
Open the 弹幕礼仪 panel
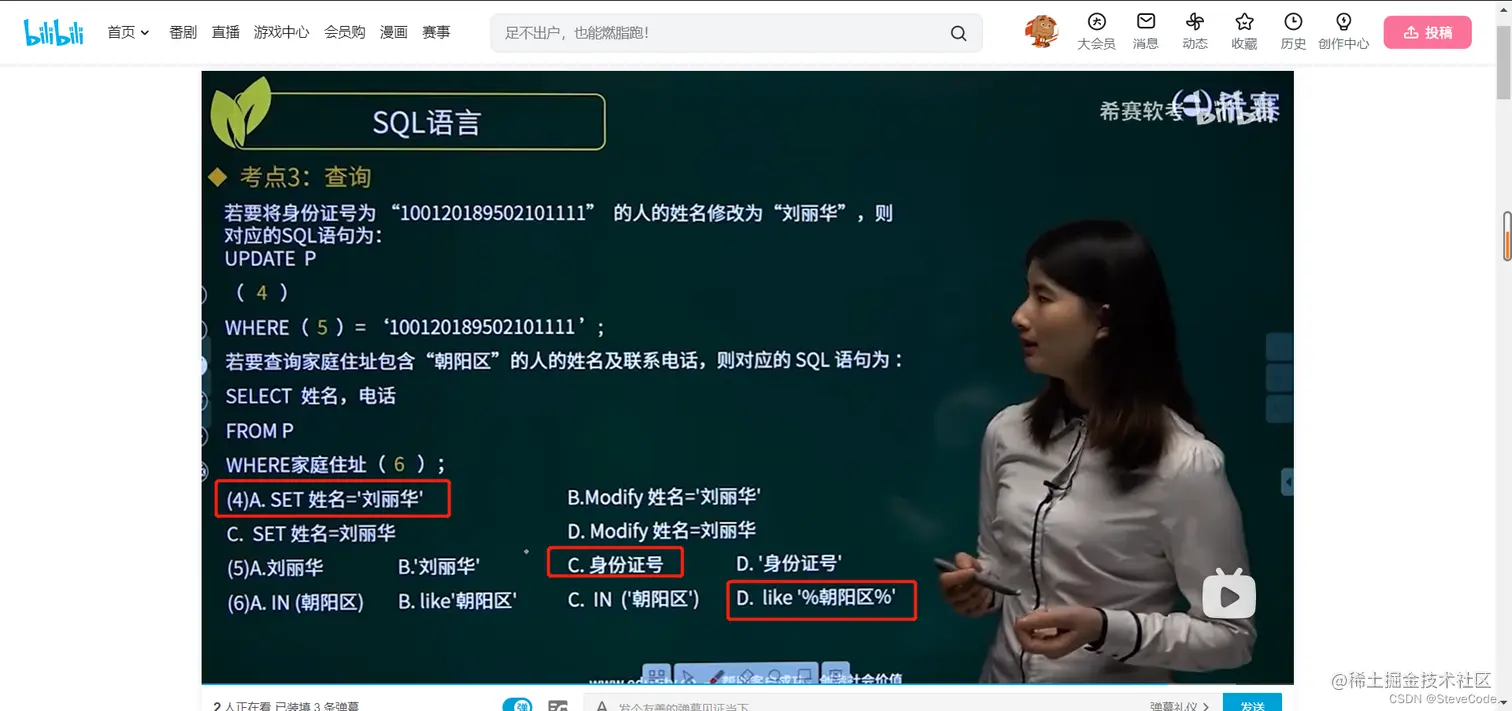(x=1174, y=705)
